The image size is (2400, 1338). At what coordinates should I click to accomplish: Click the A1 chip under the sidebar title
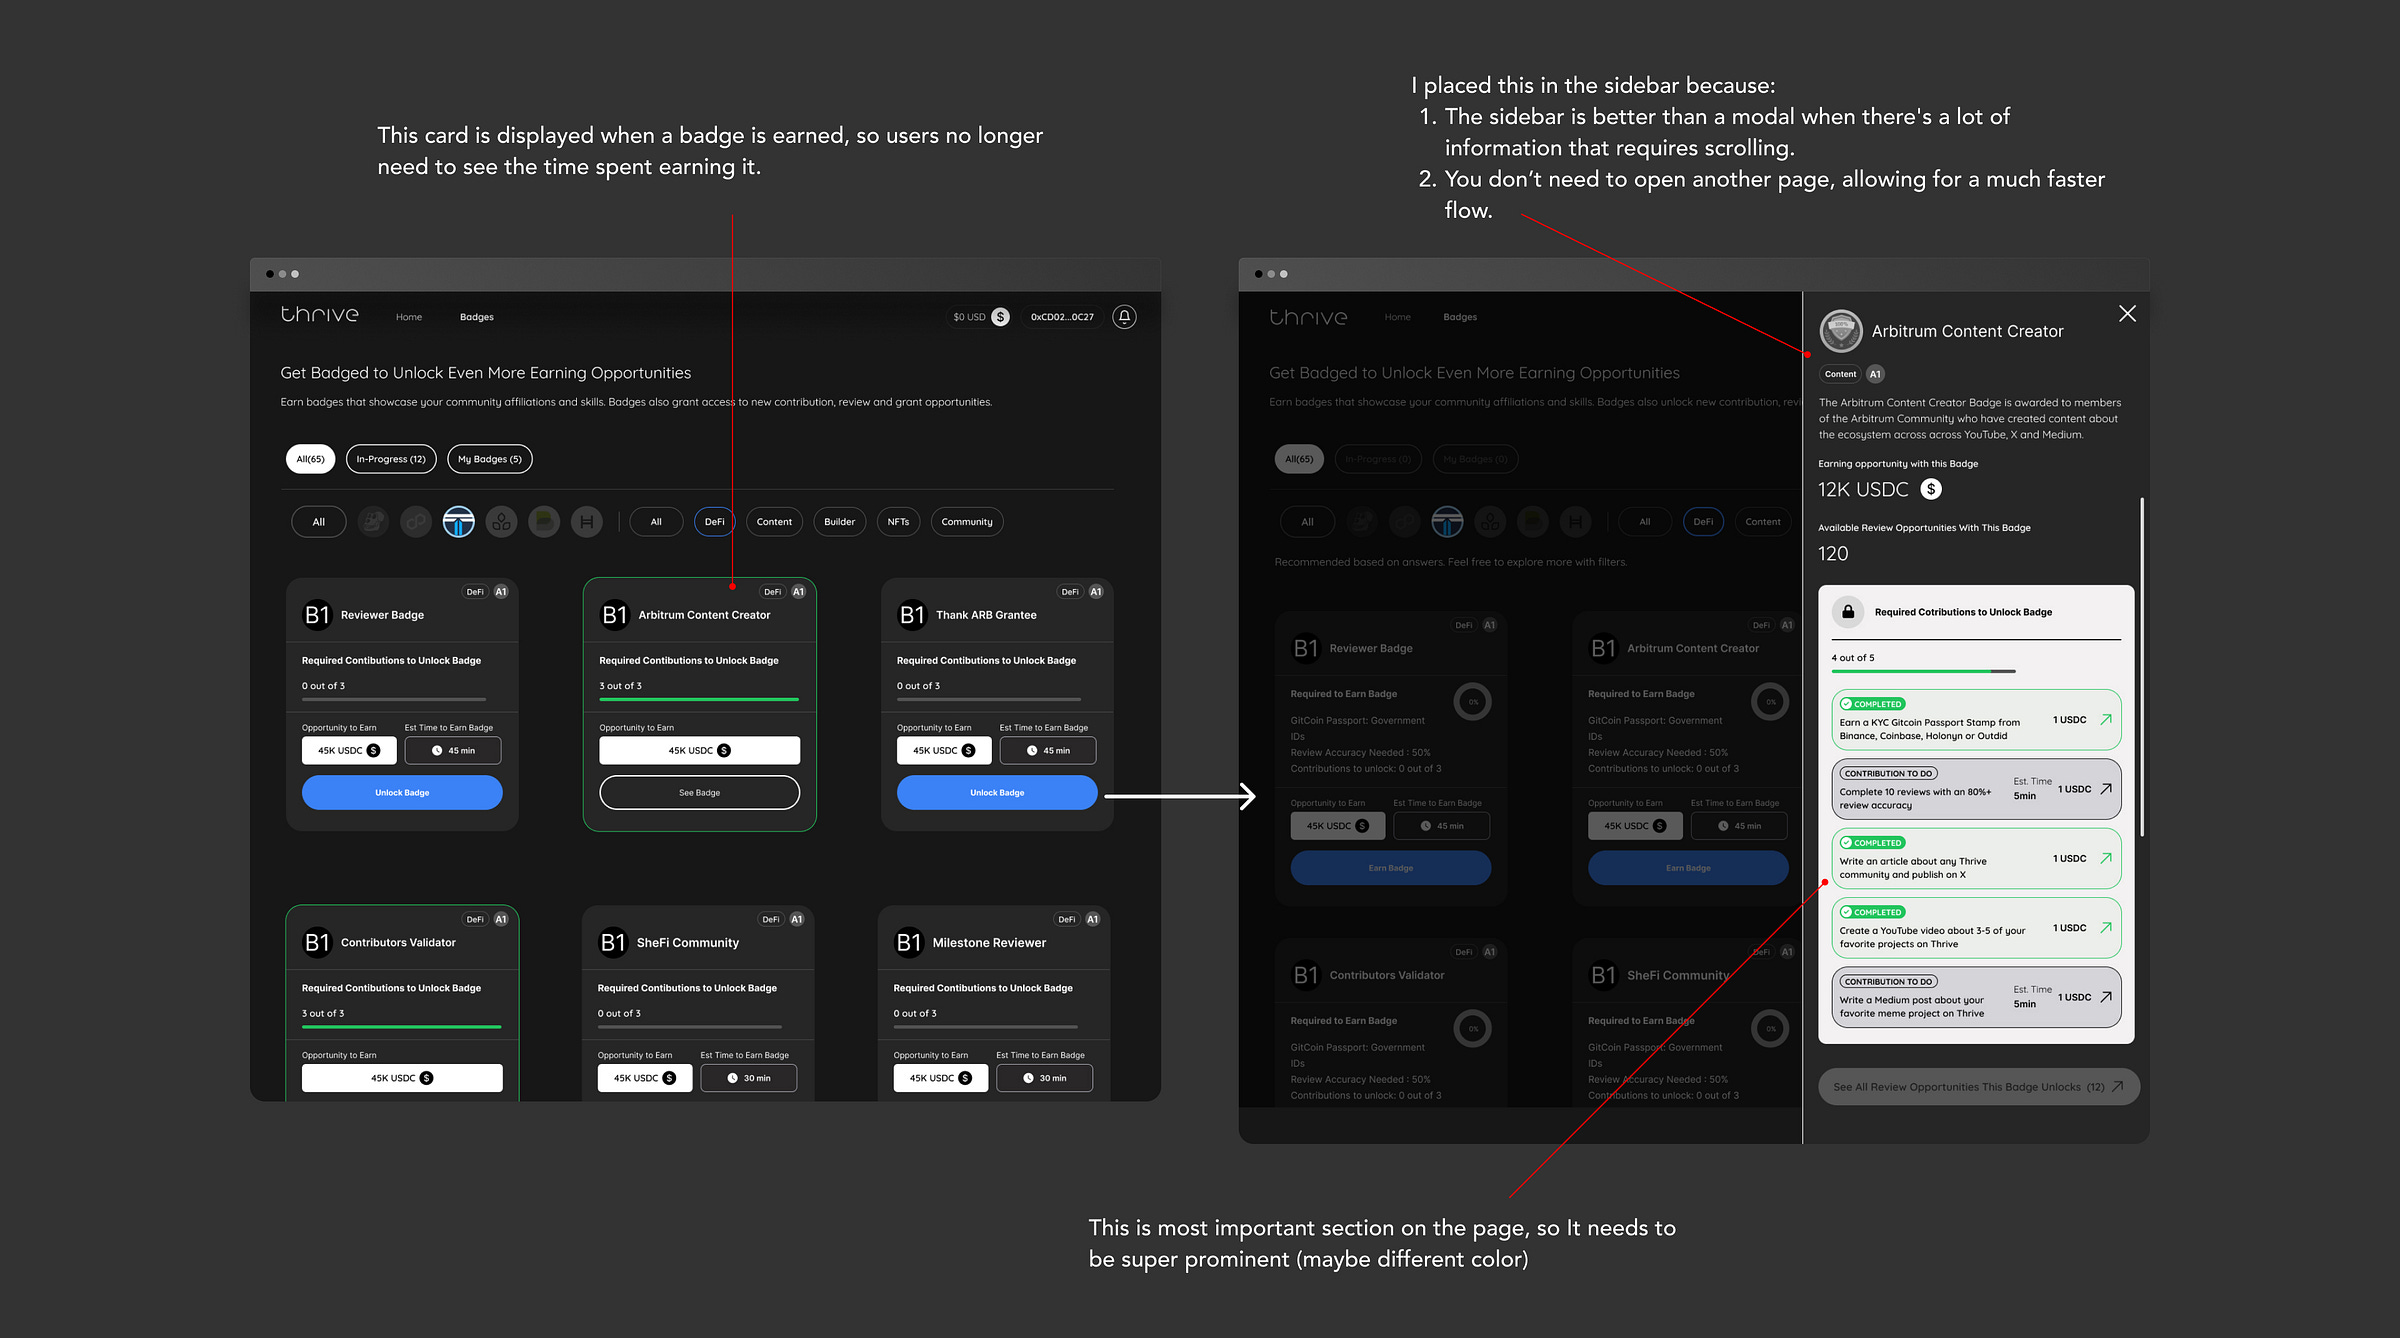1875,374
